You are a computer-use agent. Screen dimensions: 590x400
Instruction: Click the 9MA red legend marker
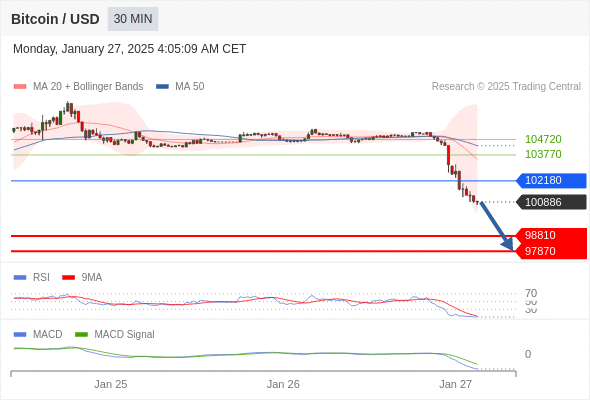point(68,278)
